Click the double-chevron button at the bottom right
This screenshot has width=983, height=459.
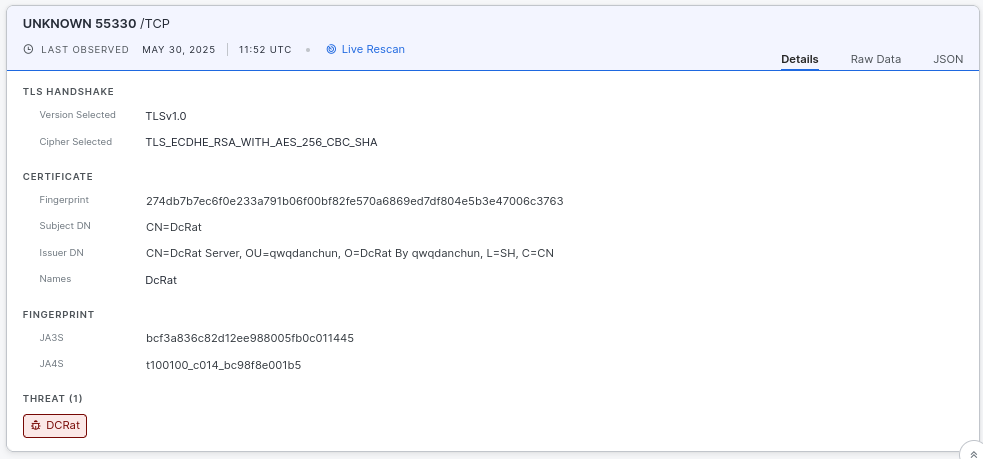(x=973, y=454)
